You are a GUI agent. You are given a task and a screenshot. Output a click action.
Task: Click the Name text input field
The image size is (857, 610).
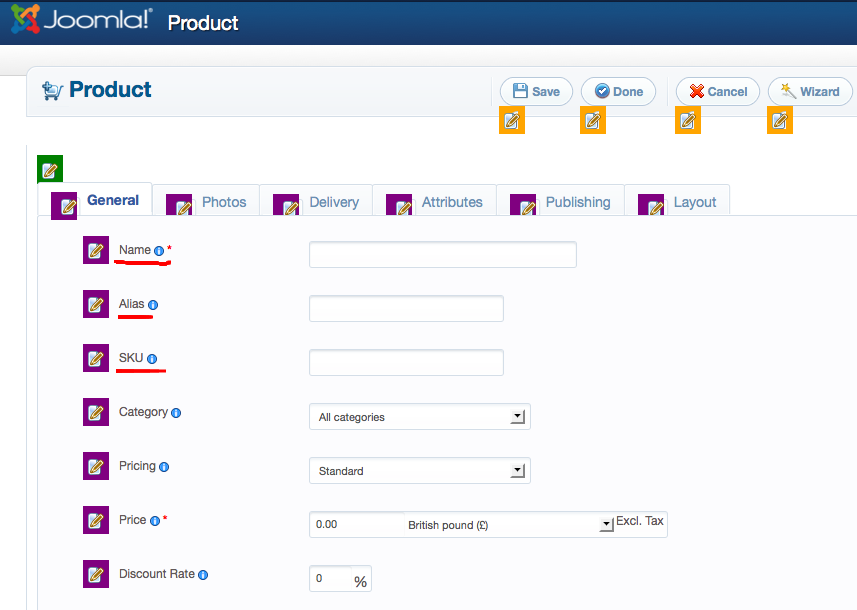(x=442, y=255)
